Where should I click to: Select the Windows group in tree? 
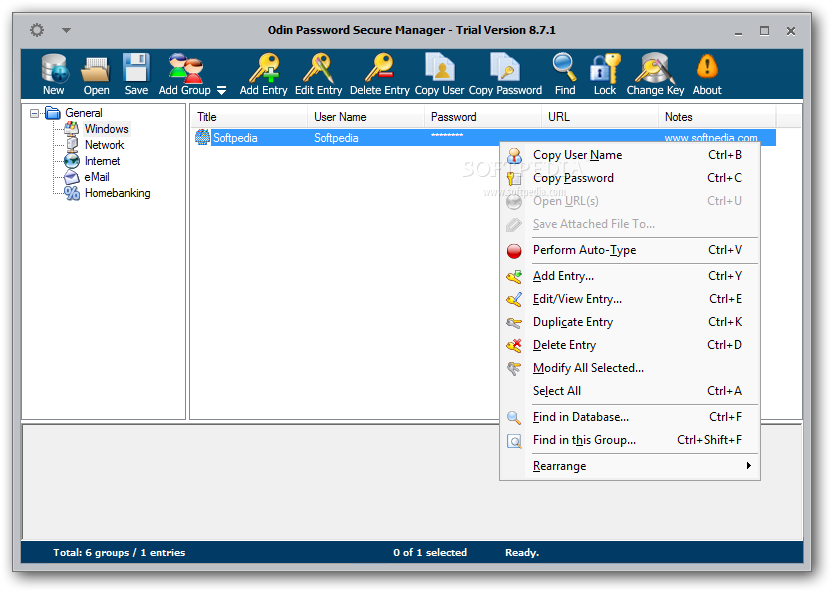107,129
